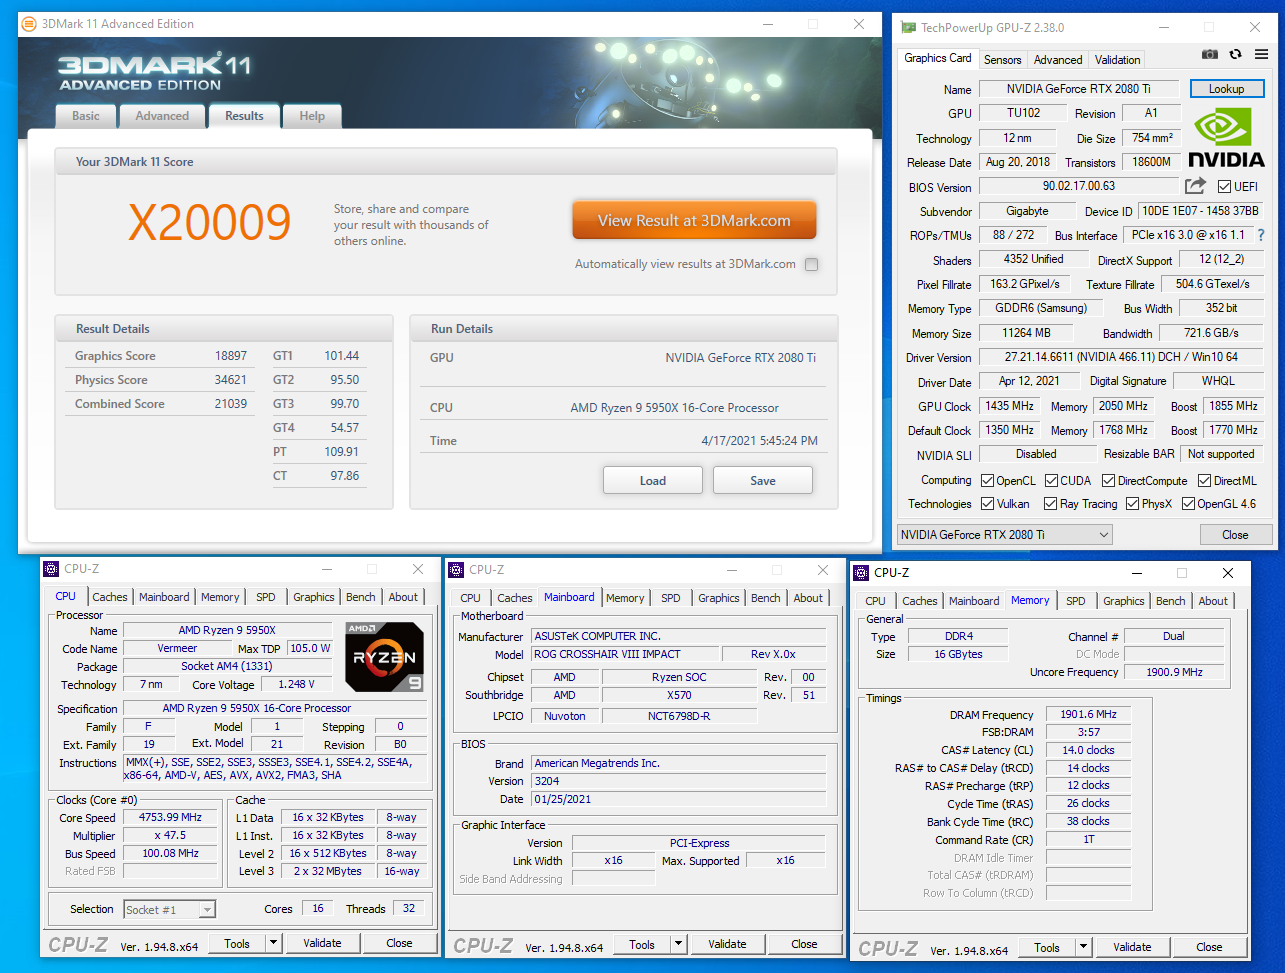Click the Save button in Run Details
Viewport: 1285px width, 973px height.
tap(763, 480)
